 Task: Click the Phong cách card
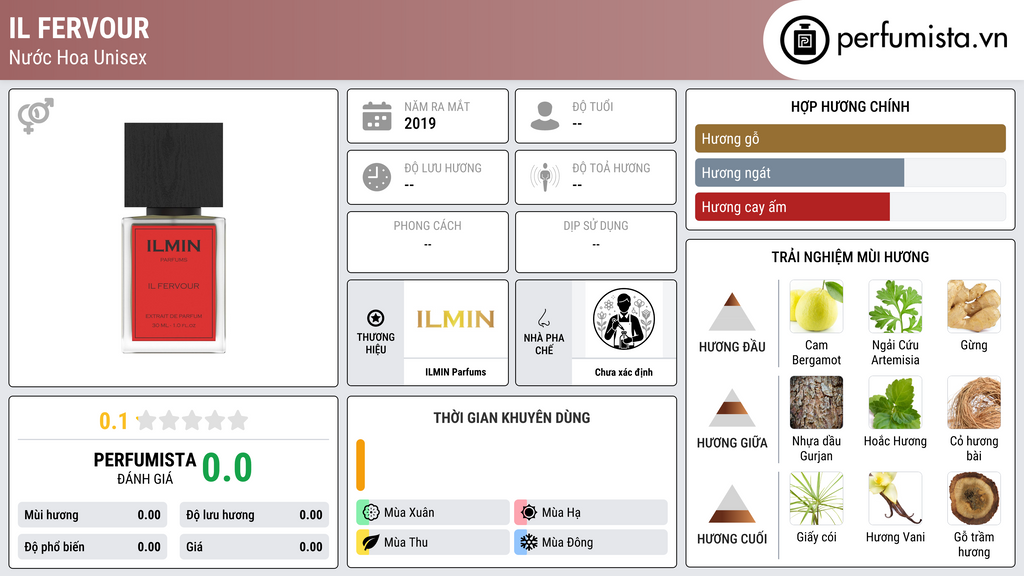click(428, 242)
